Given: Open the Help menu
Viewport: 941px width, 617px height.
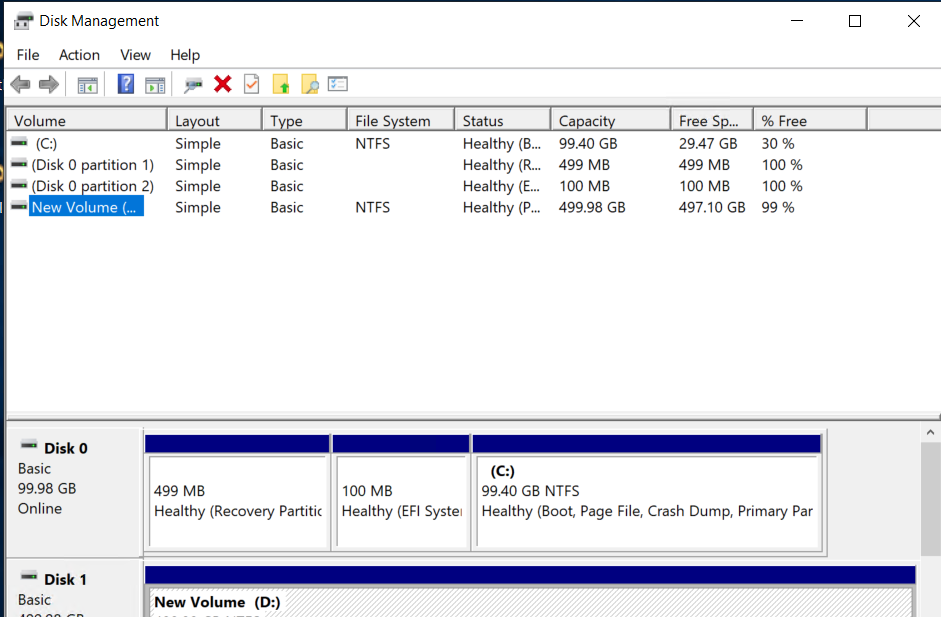Looking at the screenshot, I should pos(185,55).
